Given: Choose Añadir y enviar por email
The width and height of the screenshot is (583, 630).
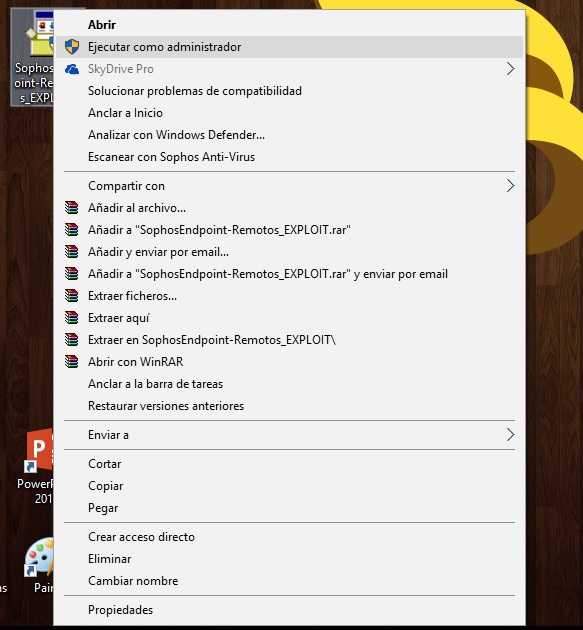Looking at the screenshot, I should (x=289, y=252).
